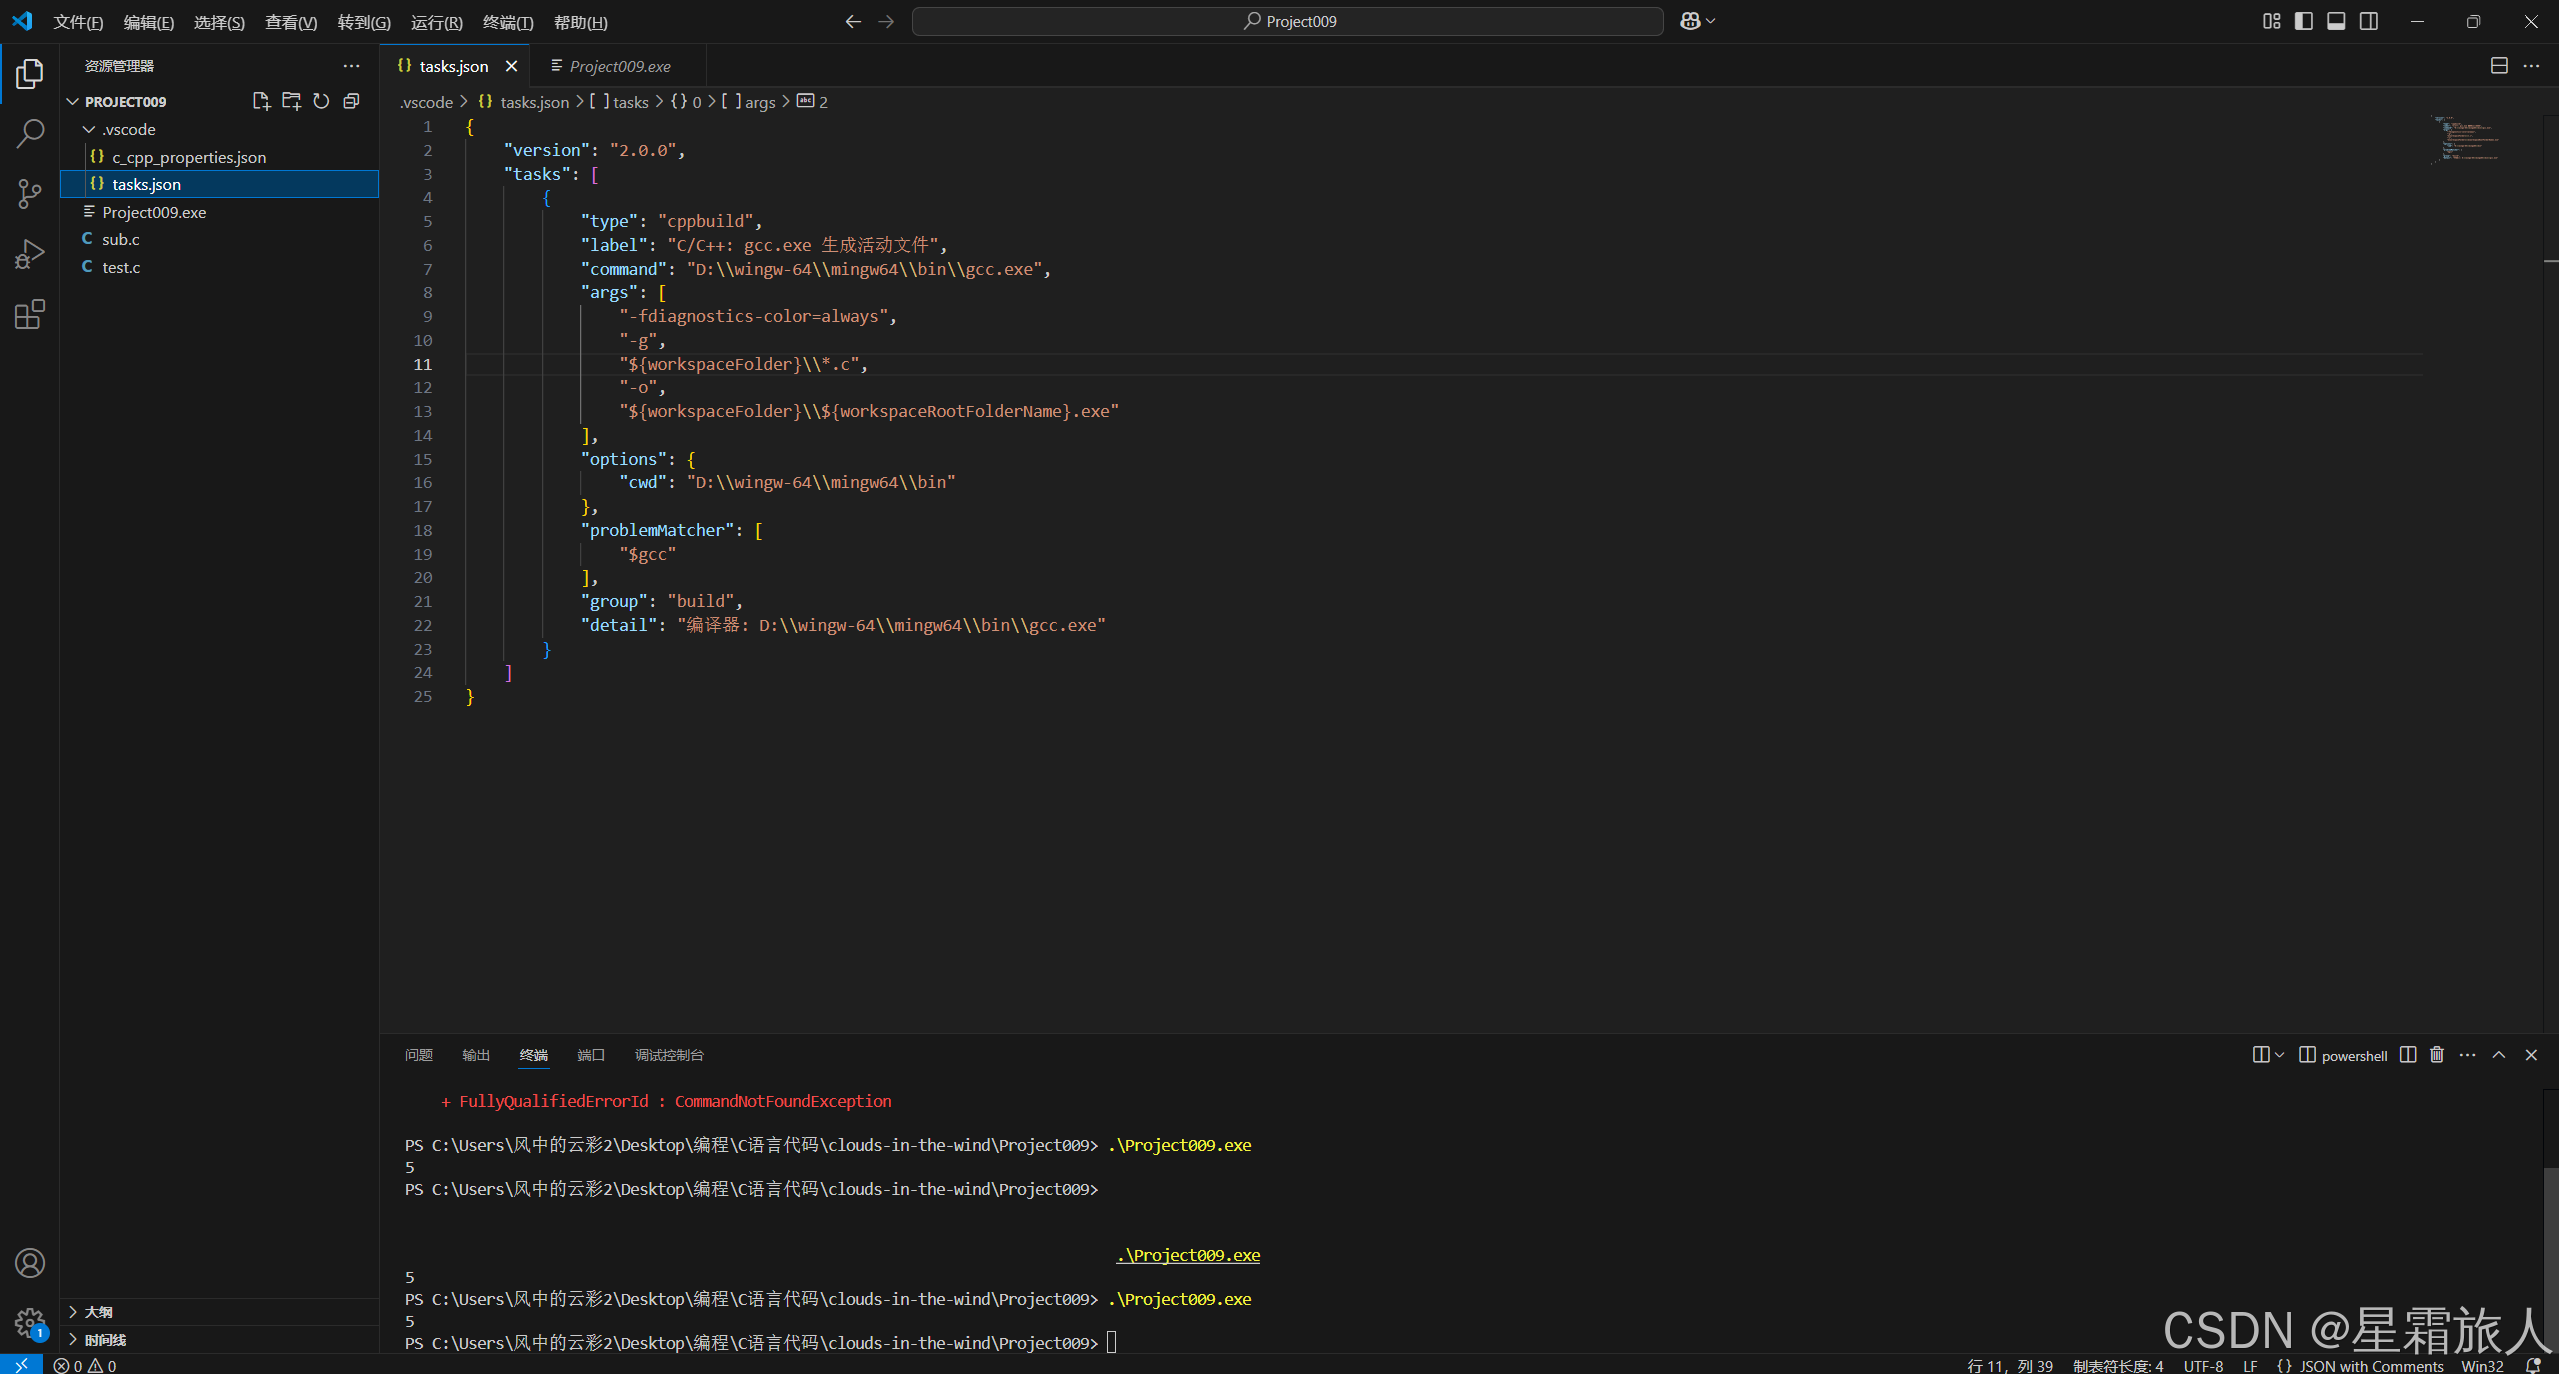The width and height of the screenshot is (2559, 1374).
Task: Click the Project009 command center search box
Action: click(x=1288, y=21)
